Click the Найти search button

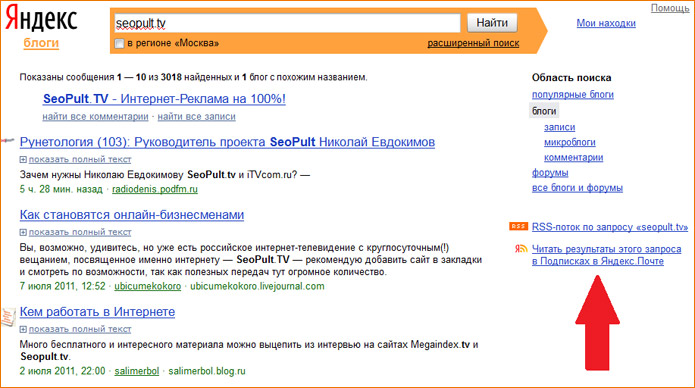click(492, 23)
